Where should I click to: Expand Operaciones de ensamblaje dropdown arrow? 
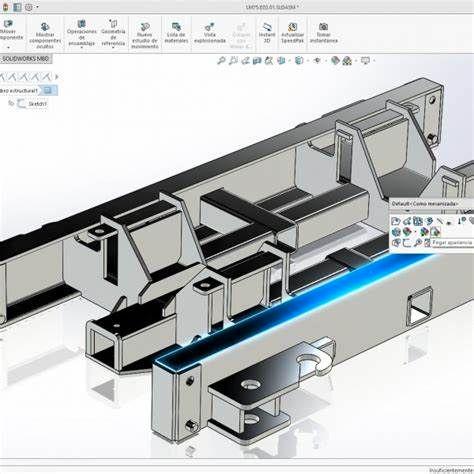pos(82,48)
